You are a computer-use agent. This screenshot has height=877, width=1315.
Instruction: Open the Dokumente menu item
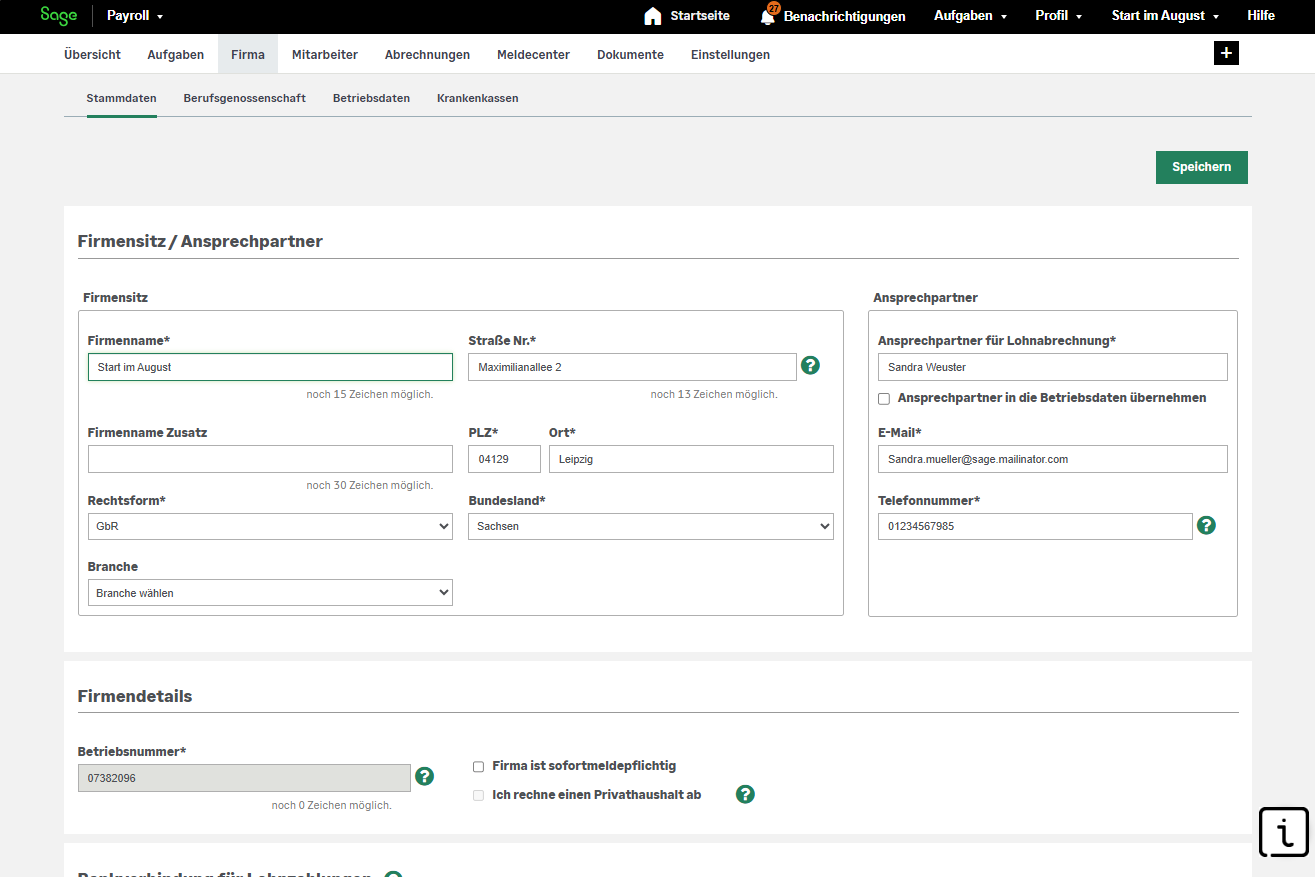(x=630, y=55)
